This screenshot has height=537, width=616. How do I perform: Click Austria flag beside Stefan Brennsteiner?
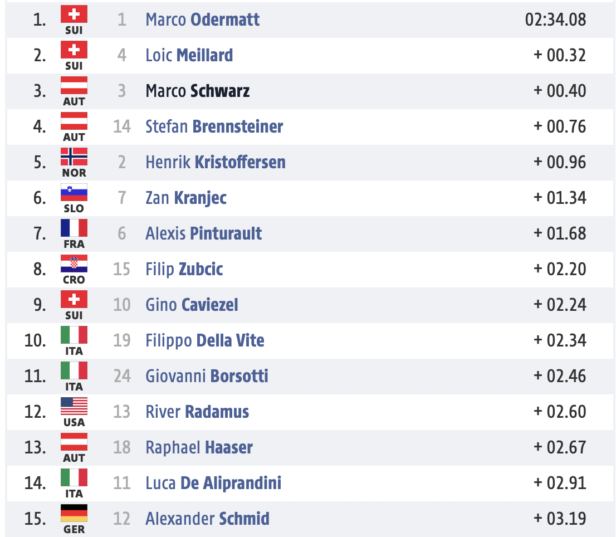(x=74, y=121)
